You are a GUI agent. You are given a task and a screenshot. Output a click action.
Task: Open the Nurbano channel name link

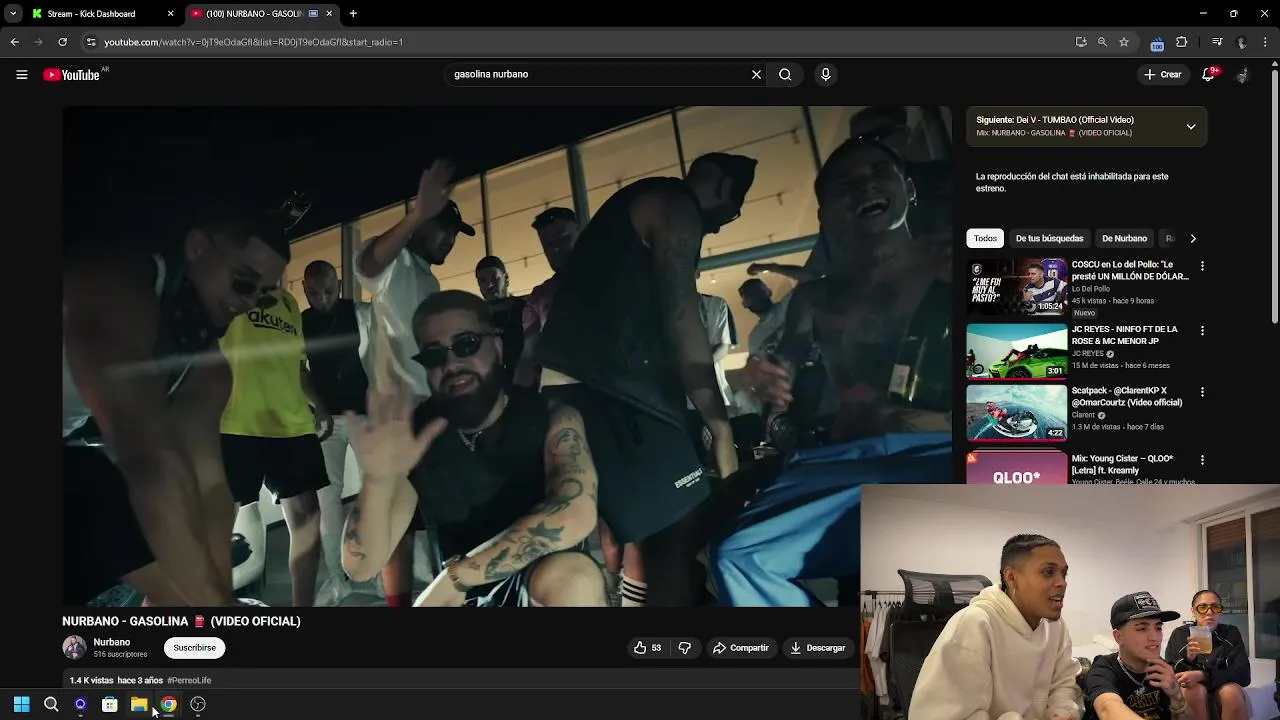[112, 642]
